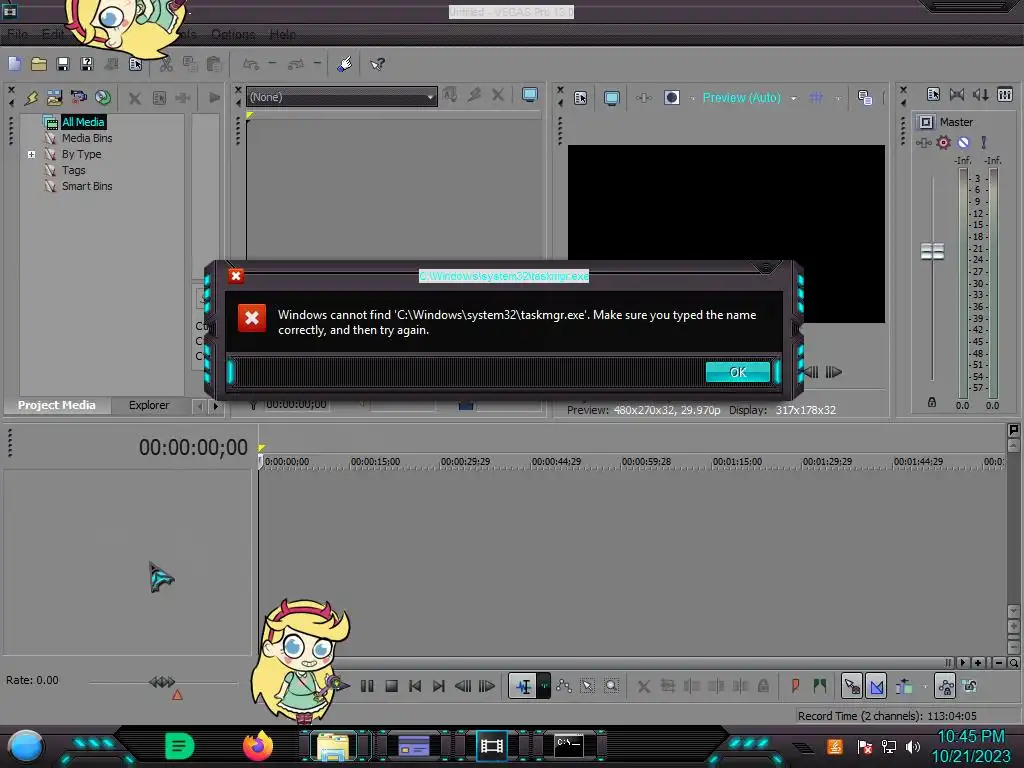Expand the By Type tree node

pyautogui.click(x=31, y=155)
